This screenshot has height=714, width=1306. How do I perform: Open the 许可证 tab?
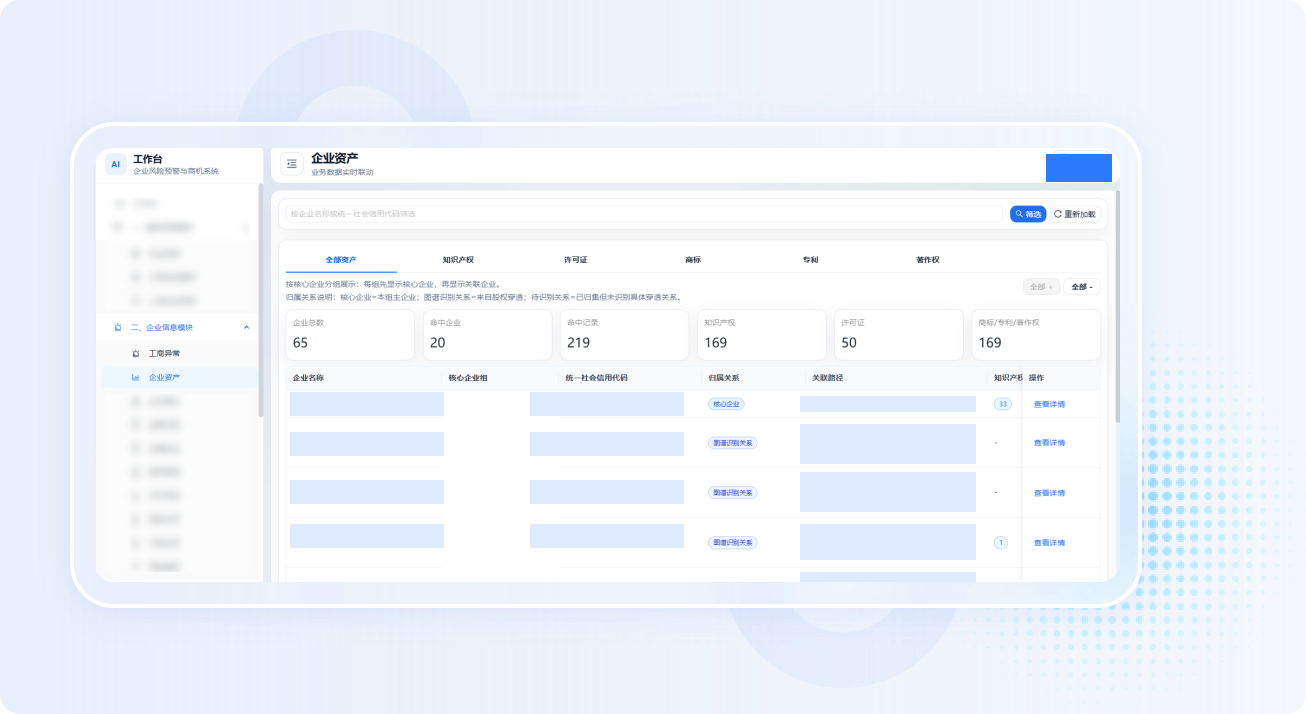click(575, 260)
